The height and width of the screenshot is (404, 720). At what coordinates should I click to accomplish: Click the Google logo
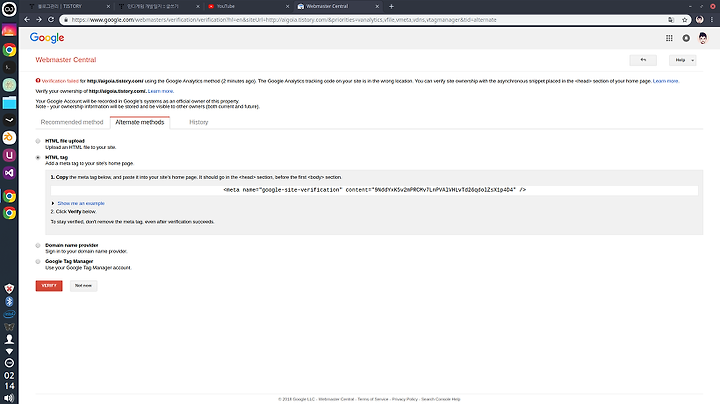click(47, 38)
